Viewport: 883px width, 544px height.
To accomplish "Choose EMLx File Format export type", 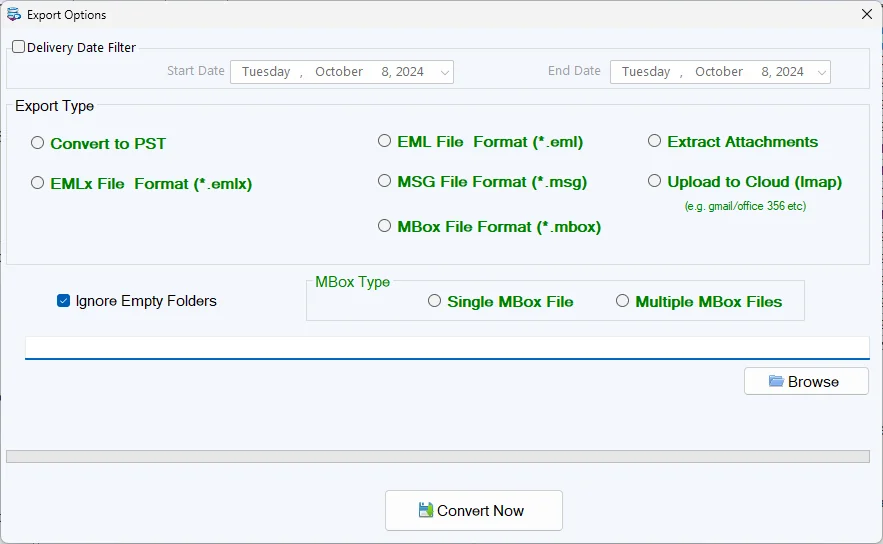I will click(38, 183).
